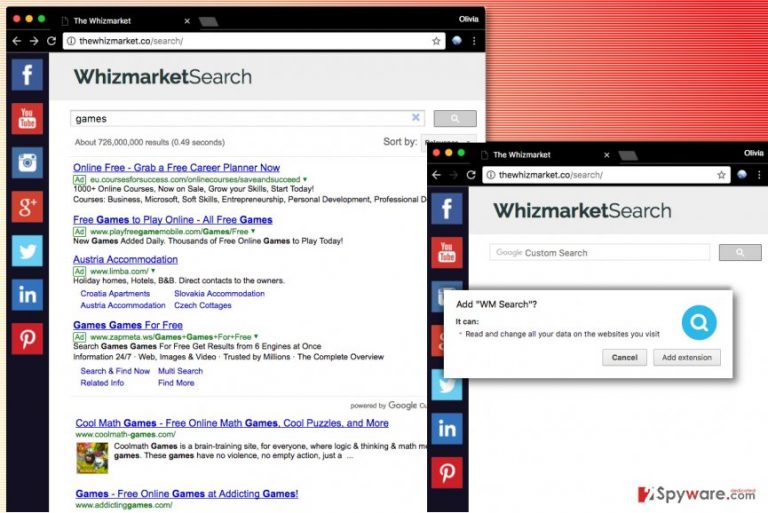Open Instagram icon in left window sidebar
This screenshot has width=768, height=513.
click(27, 162)
